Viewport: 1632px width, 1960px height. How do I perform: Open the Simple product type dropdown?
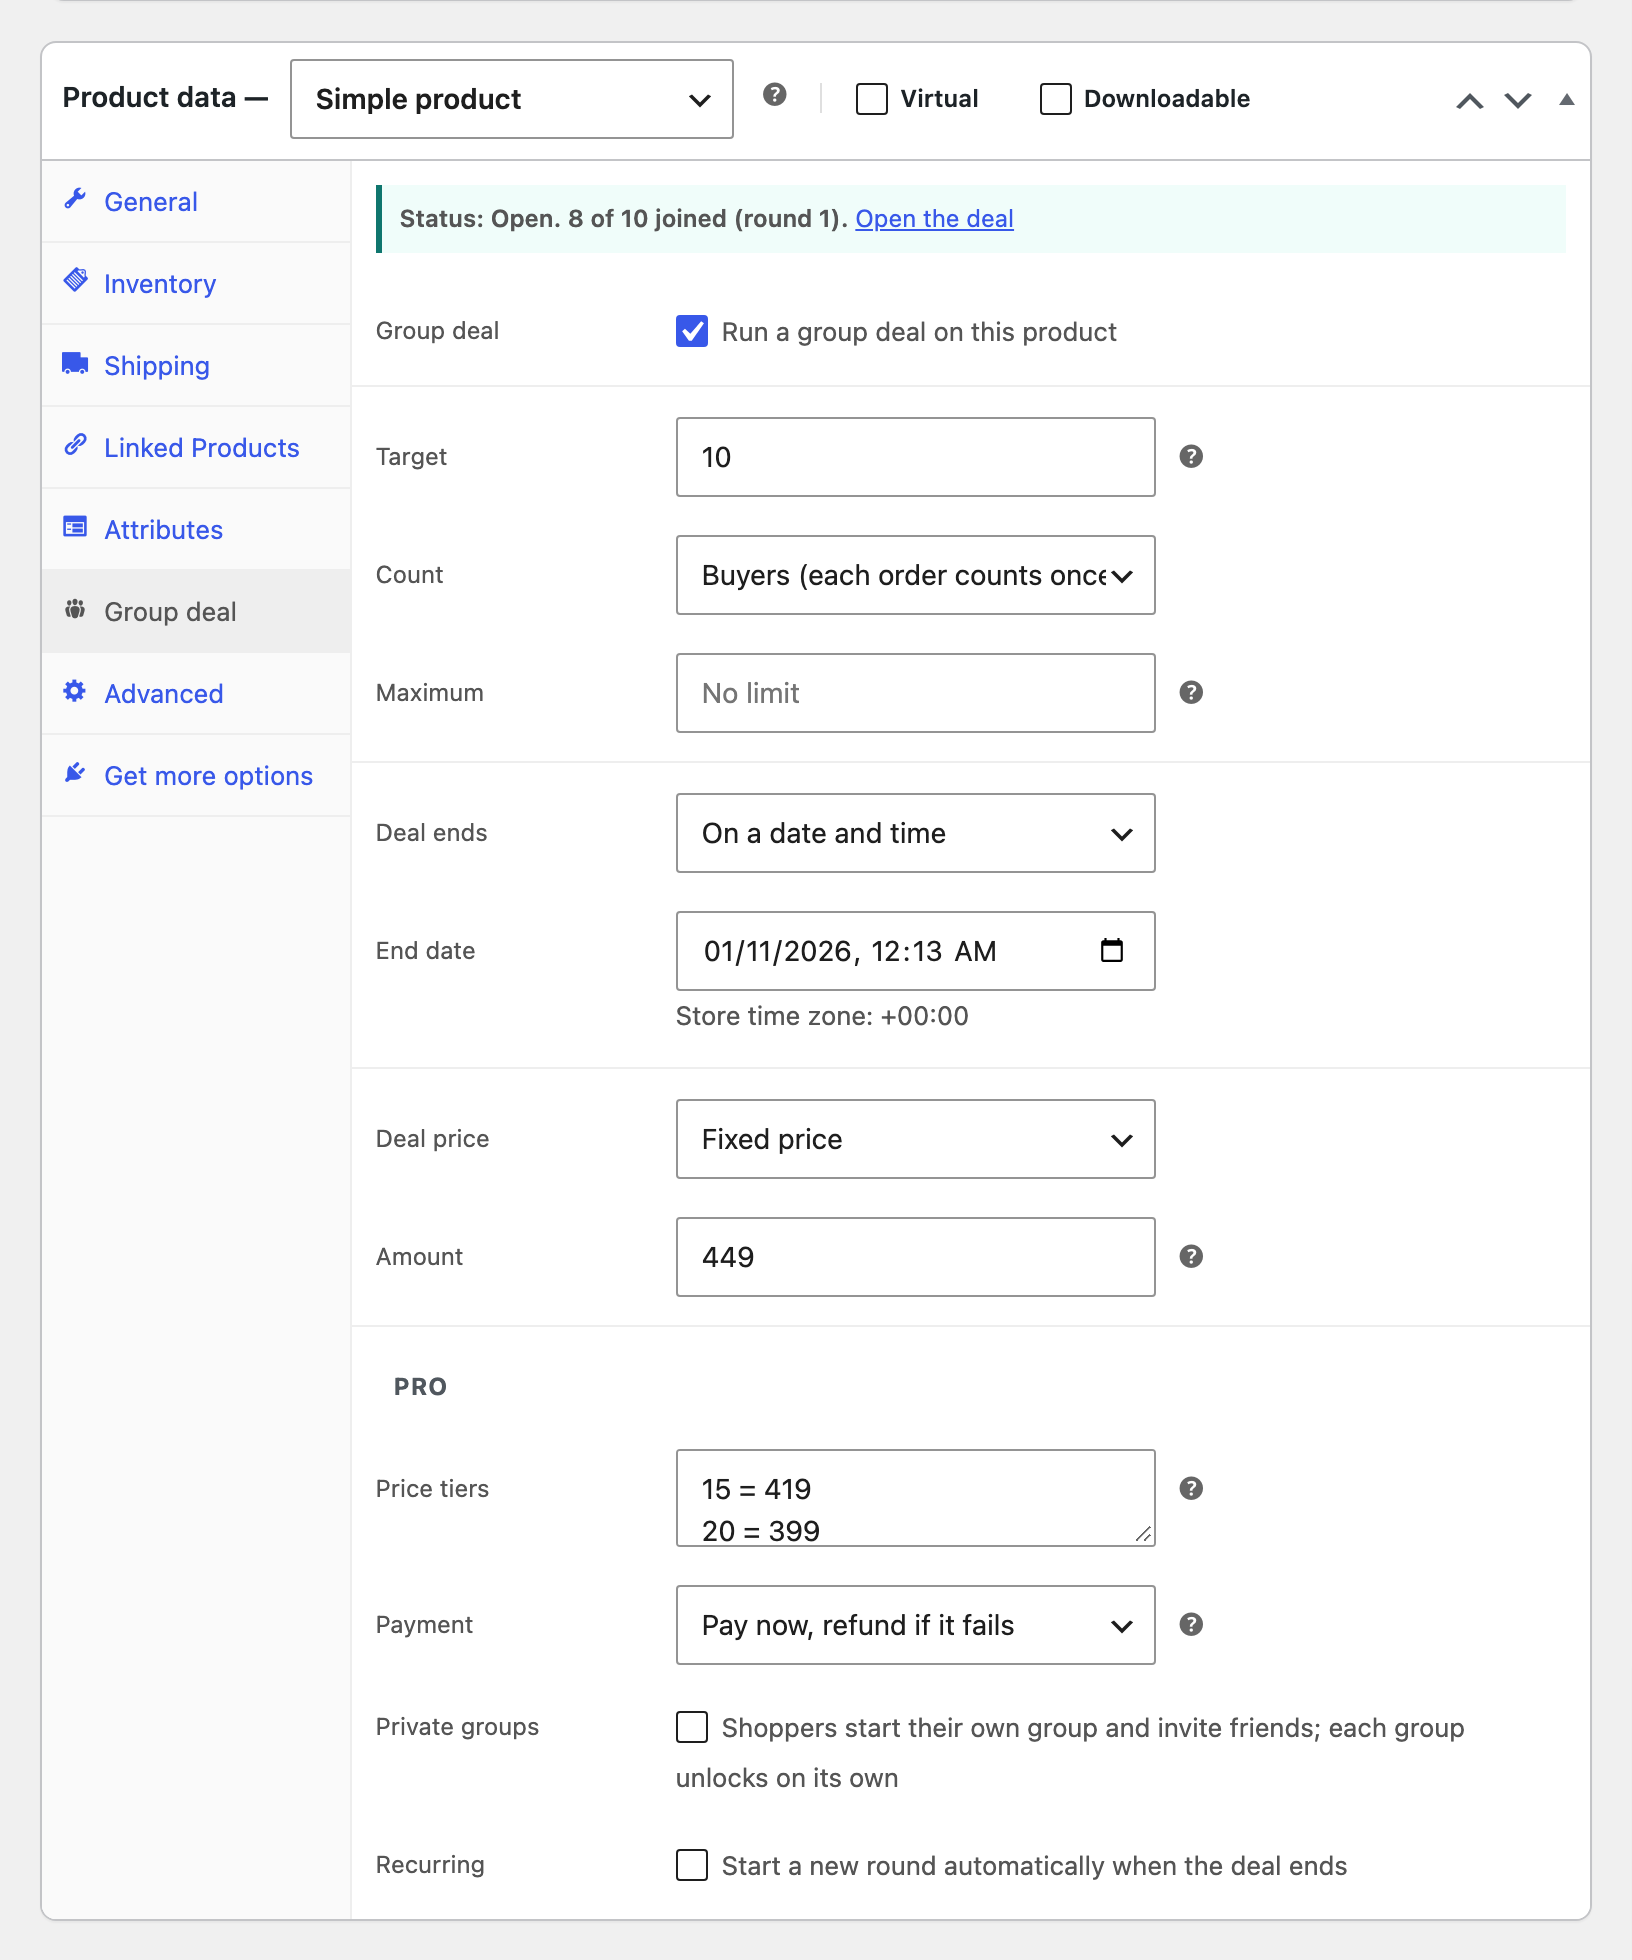[x=512, y=99]
